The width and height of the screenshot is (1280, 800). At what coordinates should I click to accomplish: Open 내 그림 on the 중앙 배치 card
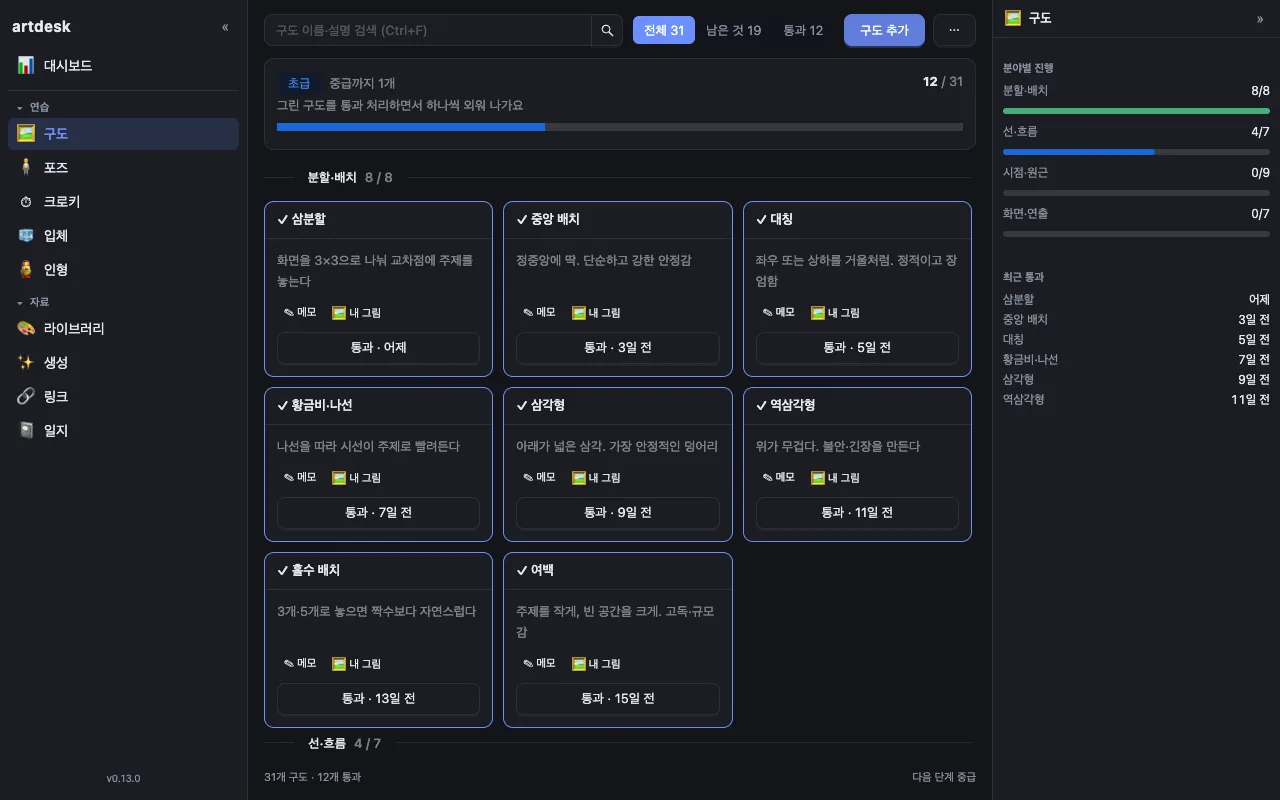596,312
